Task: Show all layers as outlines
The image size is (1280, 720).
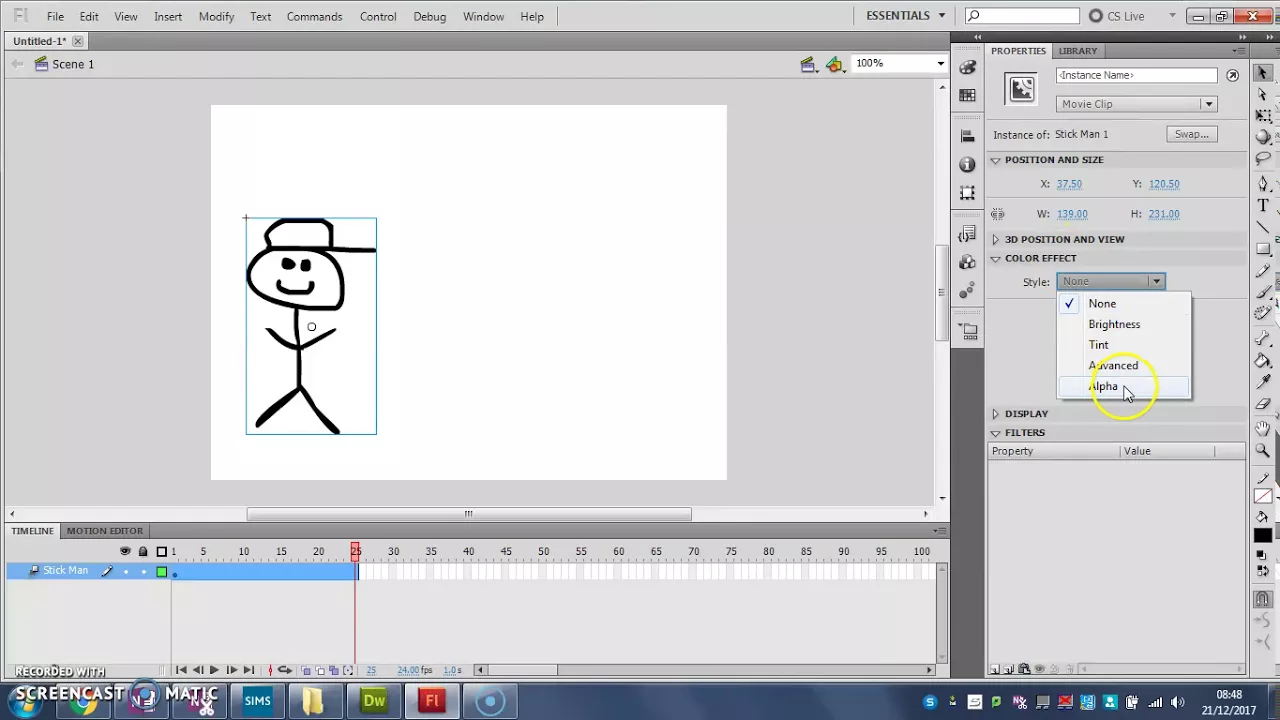Action: pos(161,551)
